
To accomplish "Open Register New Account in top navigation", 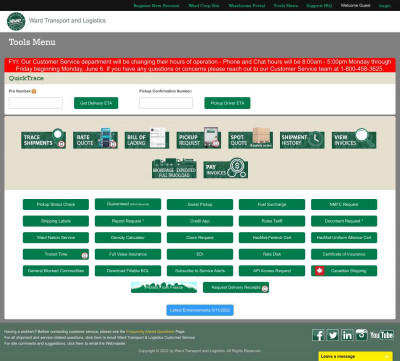I will [x=156, y=6].
